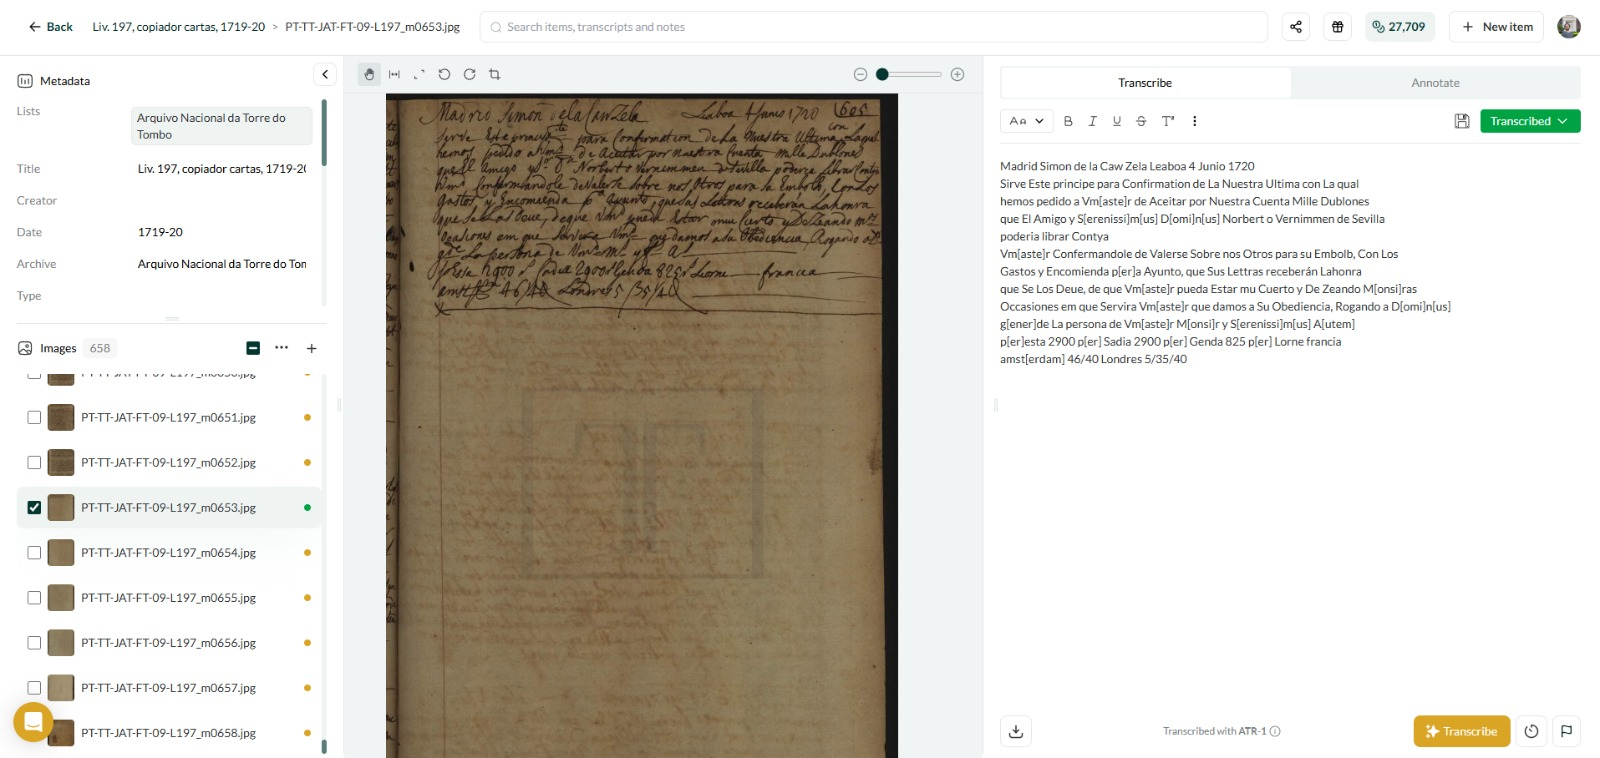Expand the font size dropdown
1600x758 pixels.
click(1026, 121)
